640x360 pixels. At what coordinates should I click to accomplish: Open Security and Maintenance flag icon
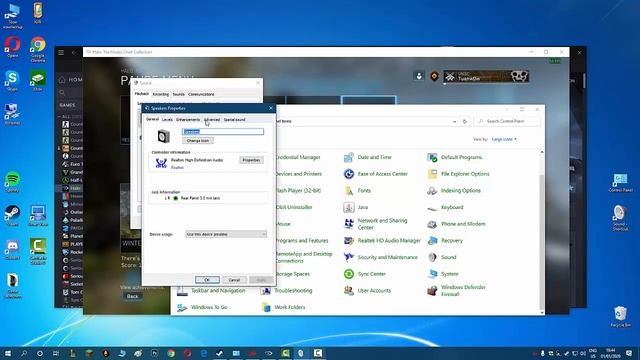coord(349,257)
